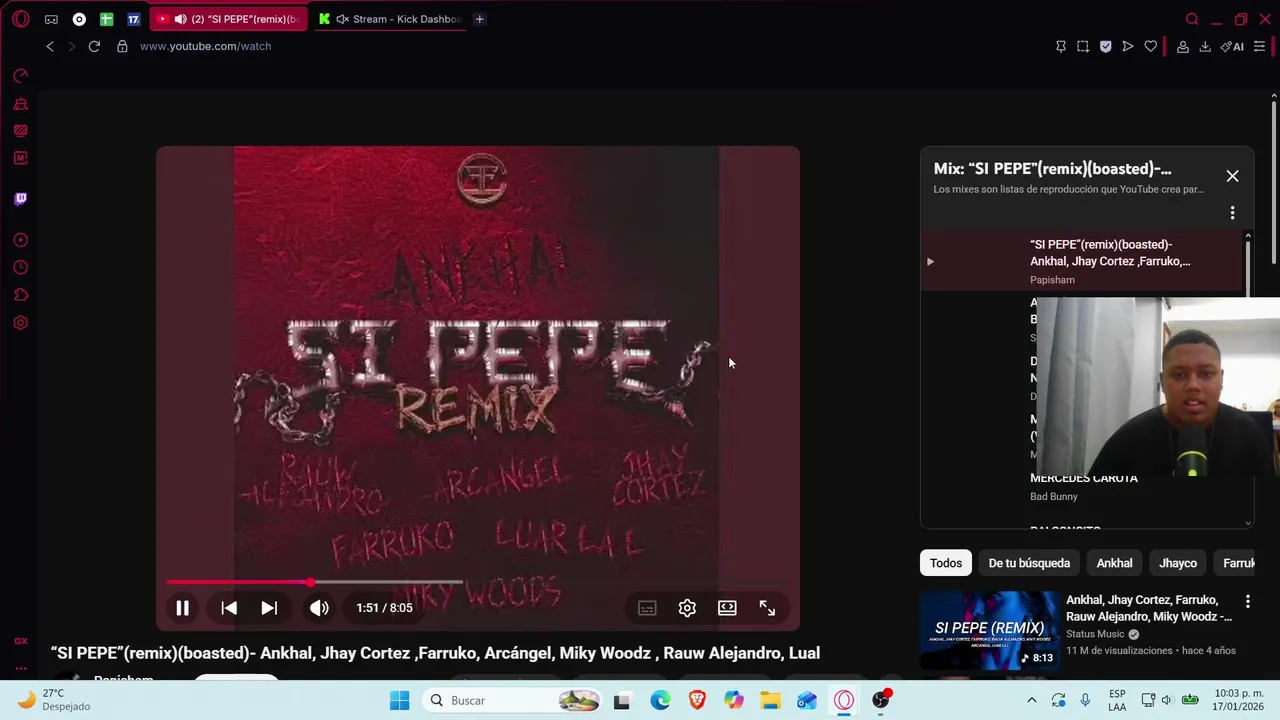
Task: Open the Opera GX main menu logo
Action: coord(21,19)
